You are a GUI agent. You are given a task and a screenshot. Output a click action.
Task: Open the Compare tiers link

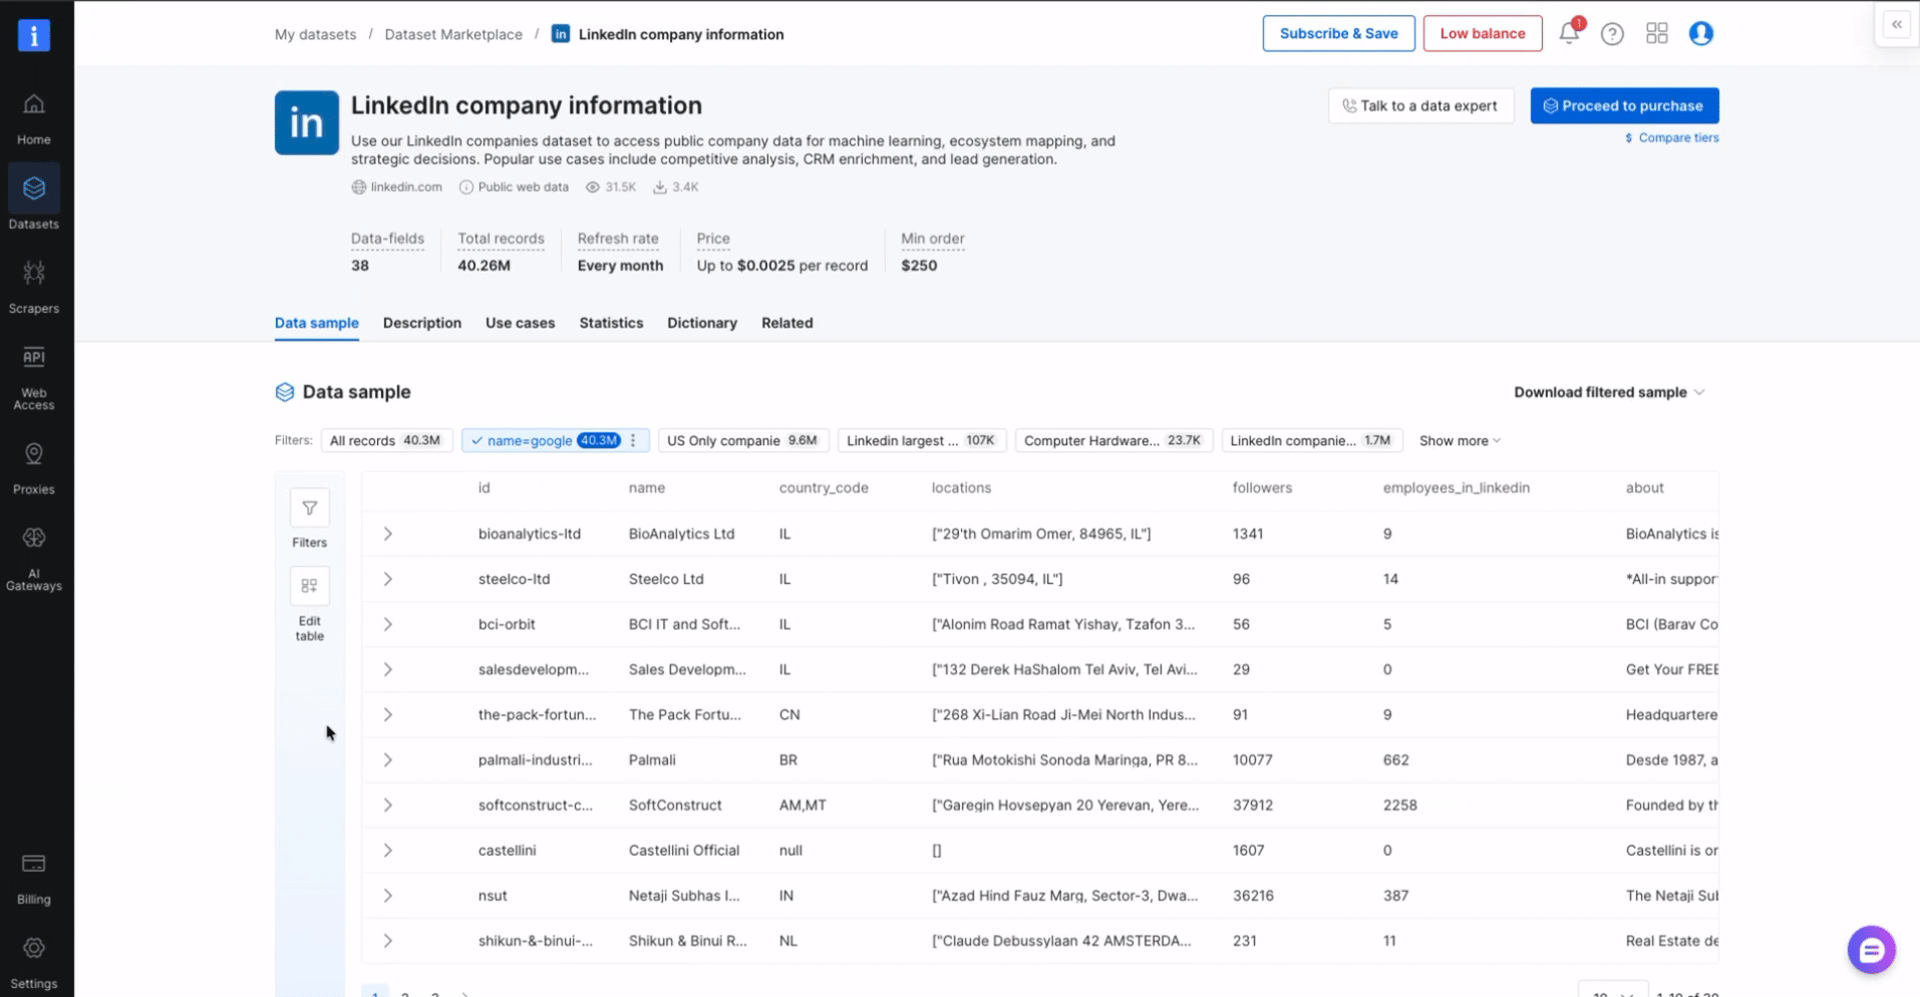click(1672, 138)
